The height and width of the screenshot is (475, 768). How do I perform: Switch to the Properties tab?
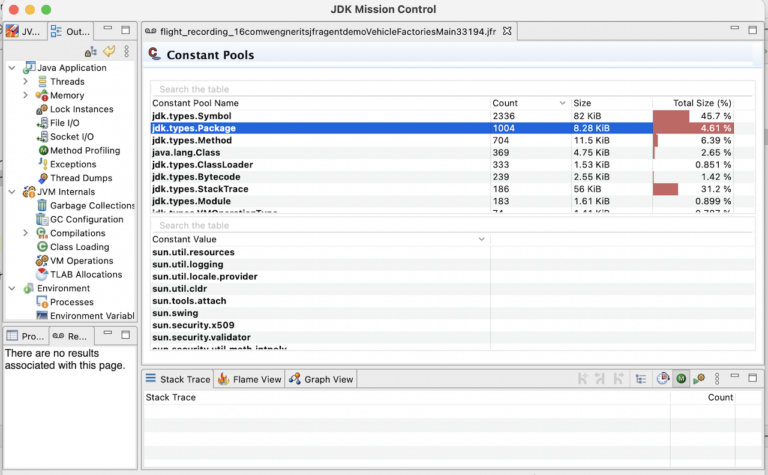coord(25,336)
